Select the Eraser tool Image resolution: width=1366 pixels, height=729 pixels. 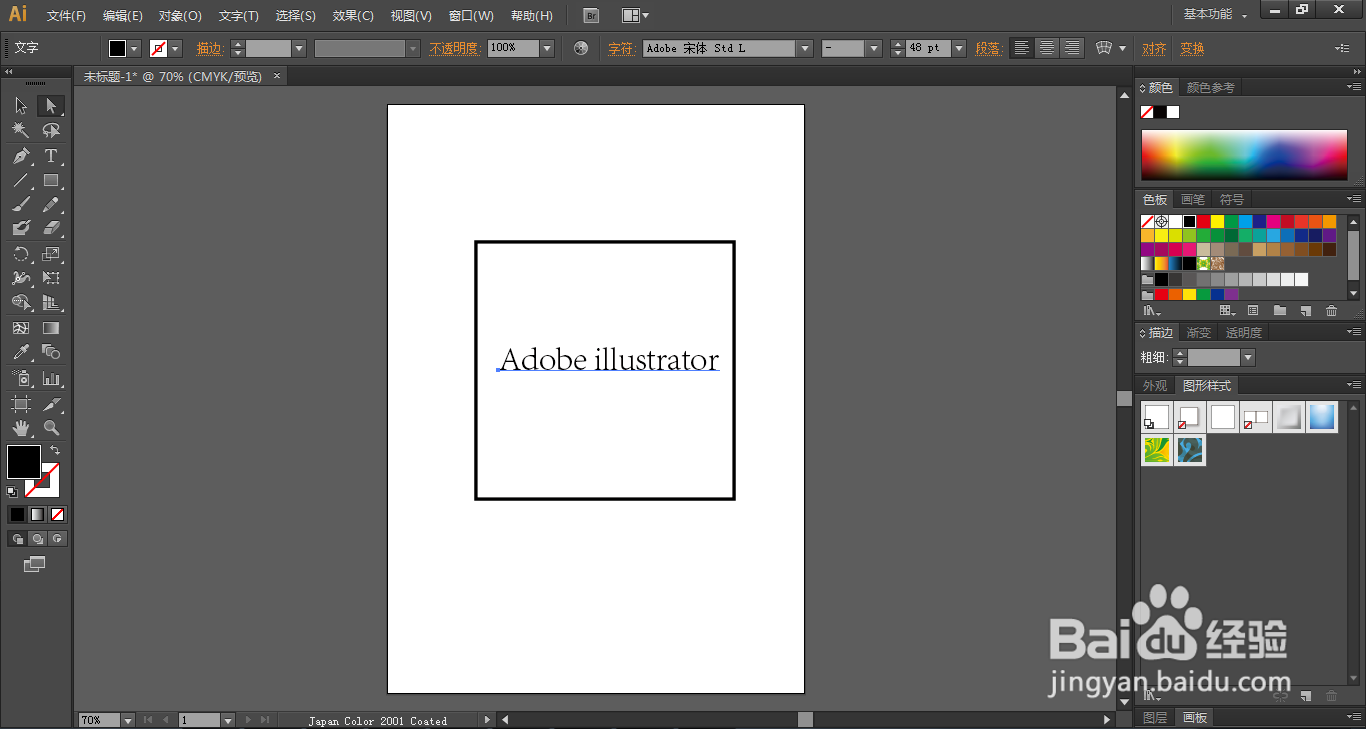[x=51, y=229]
